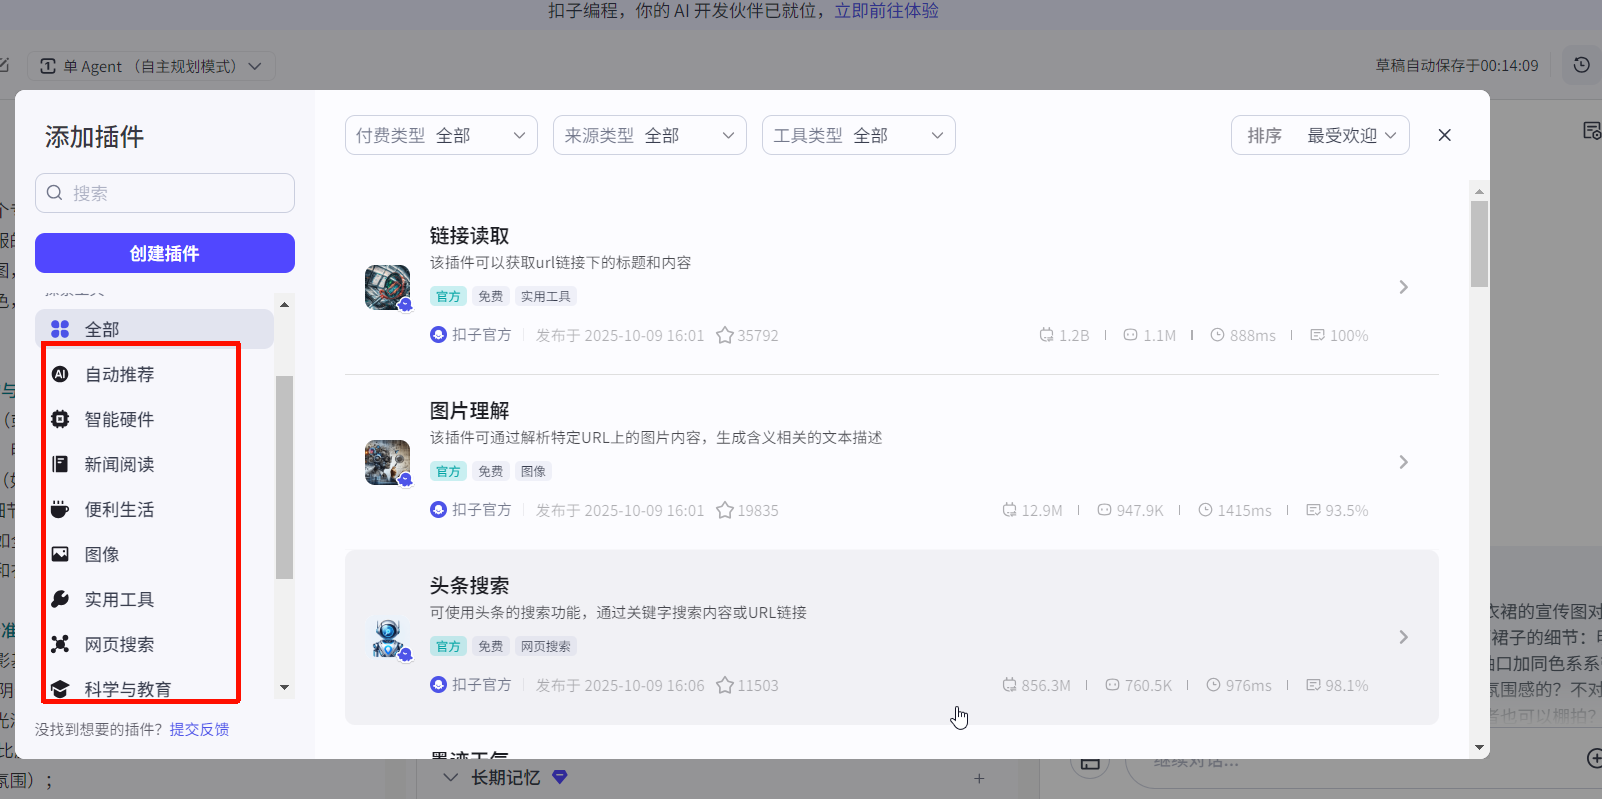Click the 新闻阅读 book icon

pos(60,464)
